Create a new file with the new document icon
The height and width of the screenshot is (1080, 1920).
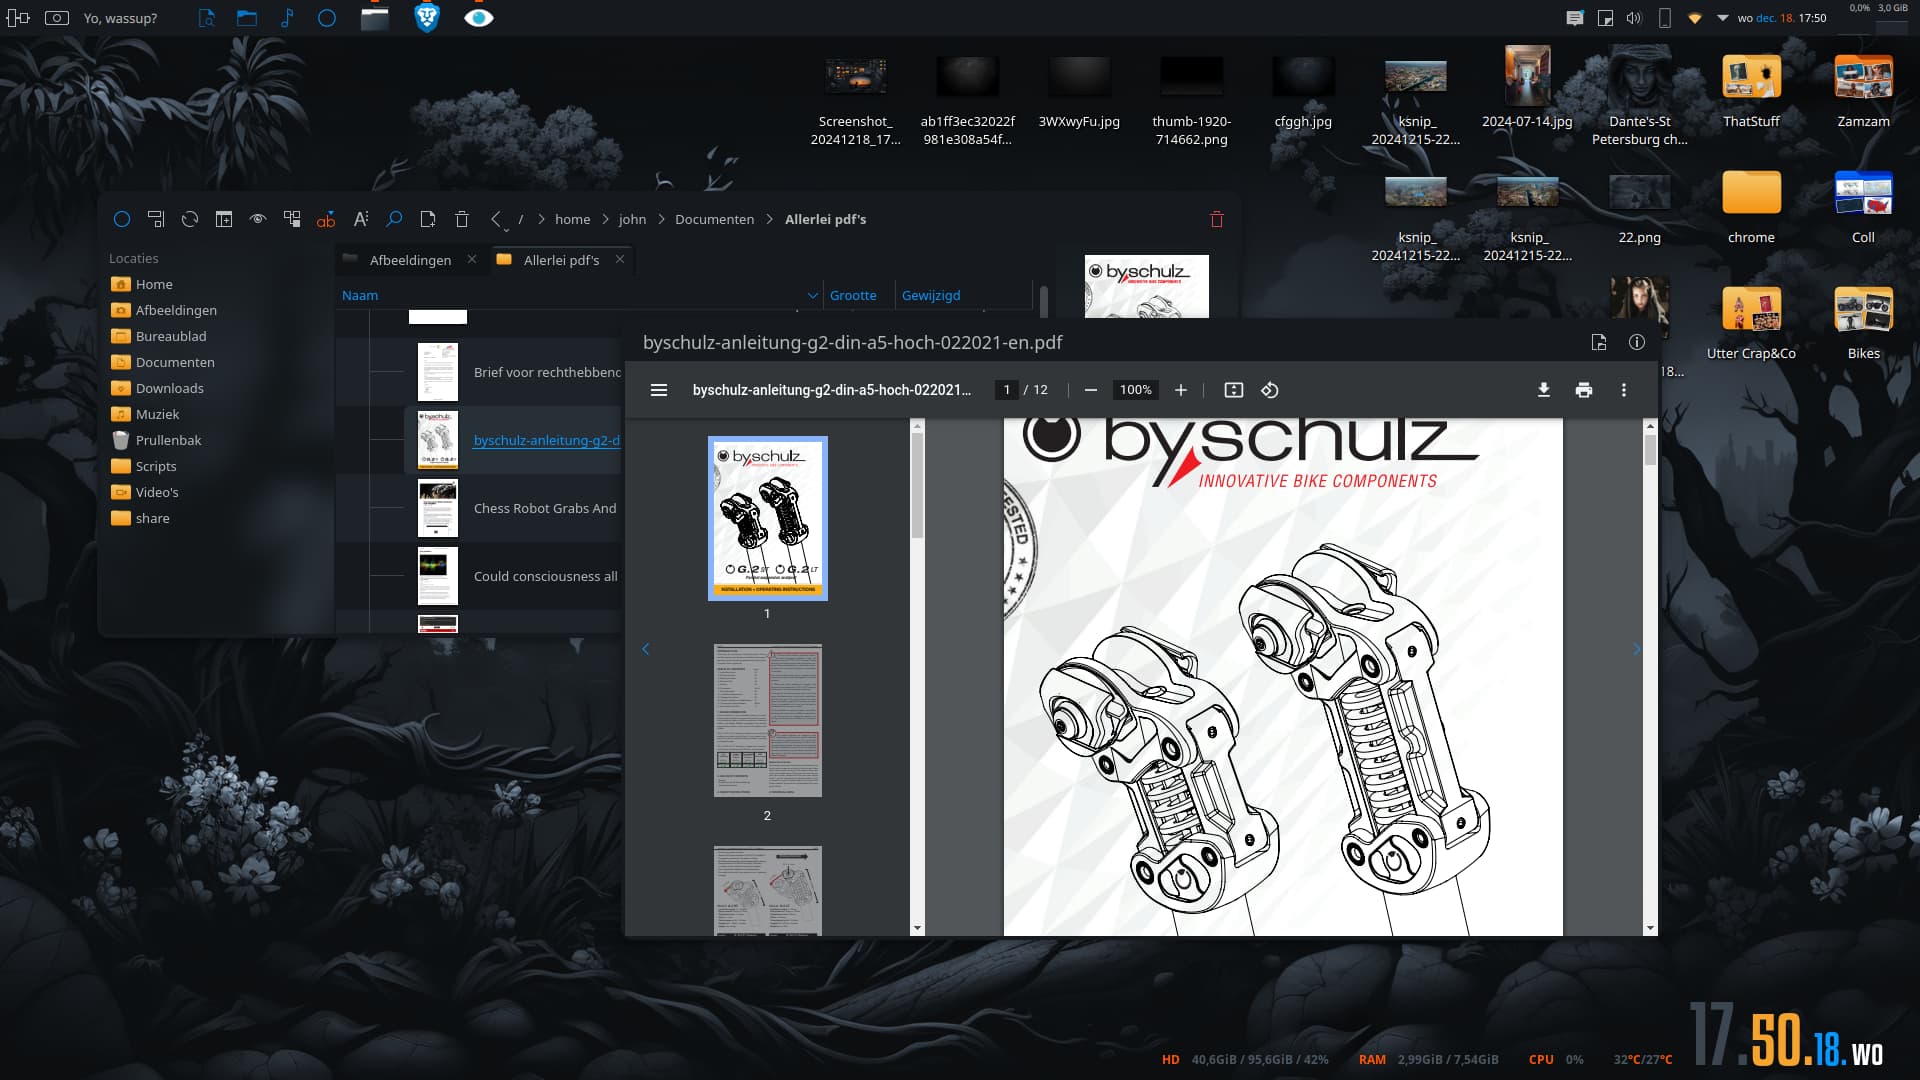(x=428, y=219)
